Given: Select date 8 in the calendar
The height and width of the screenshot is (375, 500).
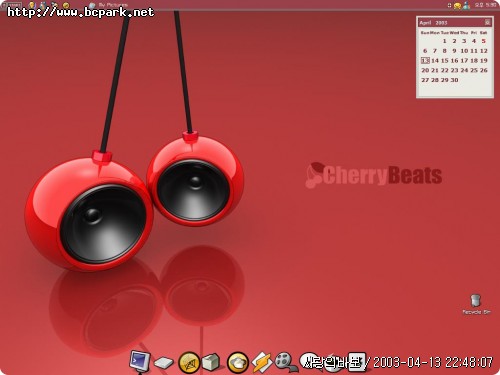Looking at the screenshot, I should [444, 51].
